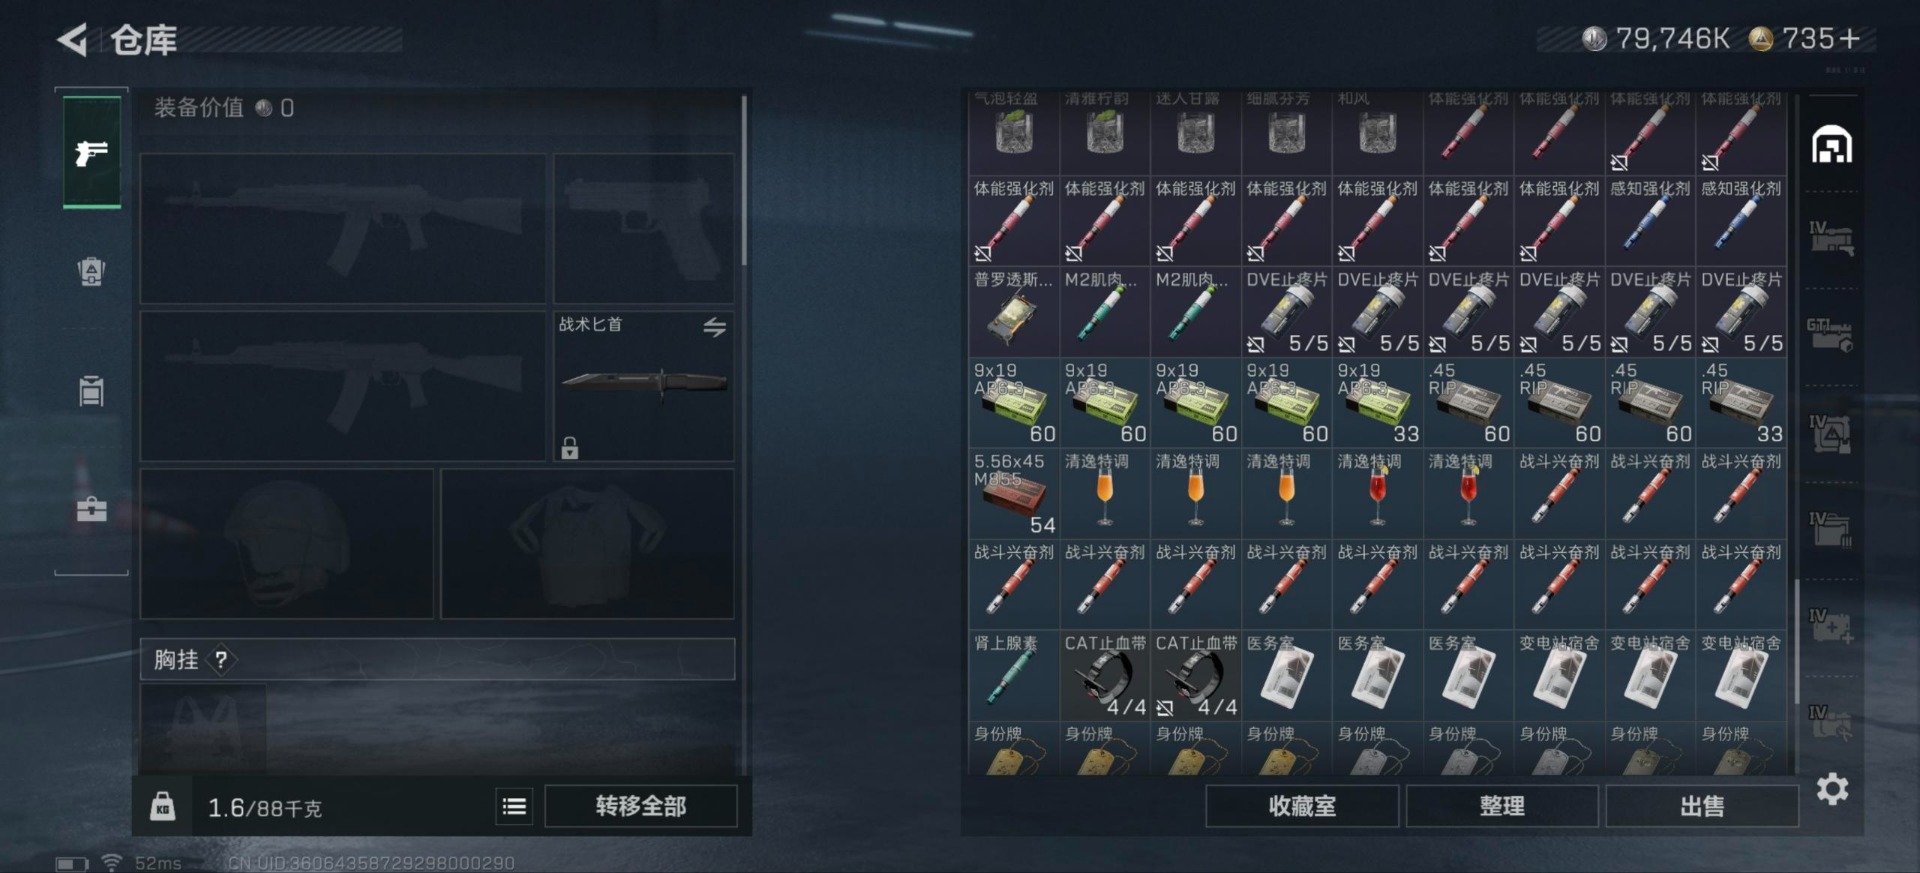Select the main stash house icon
This screenshot has width=1920, height=873.
[1832, 145]
